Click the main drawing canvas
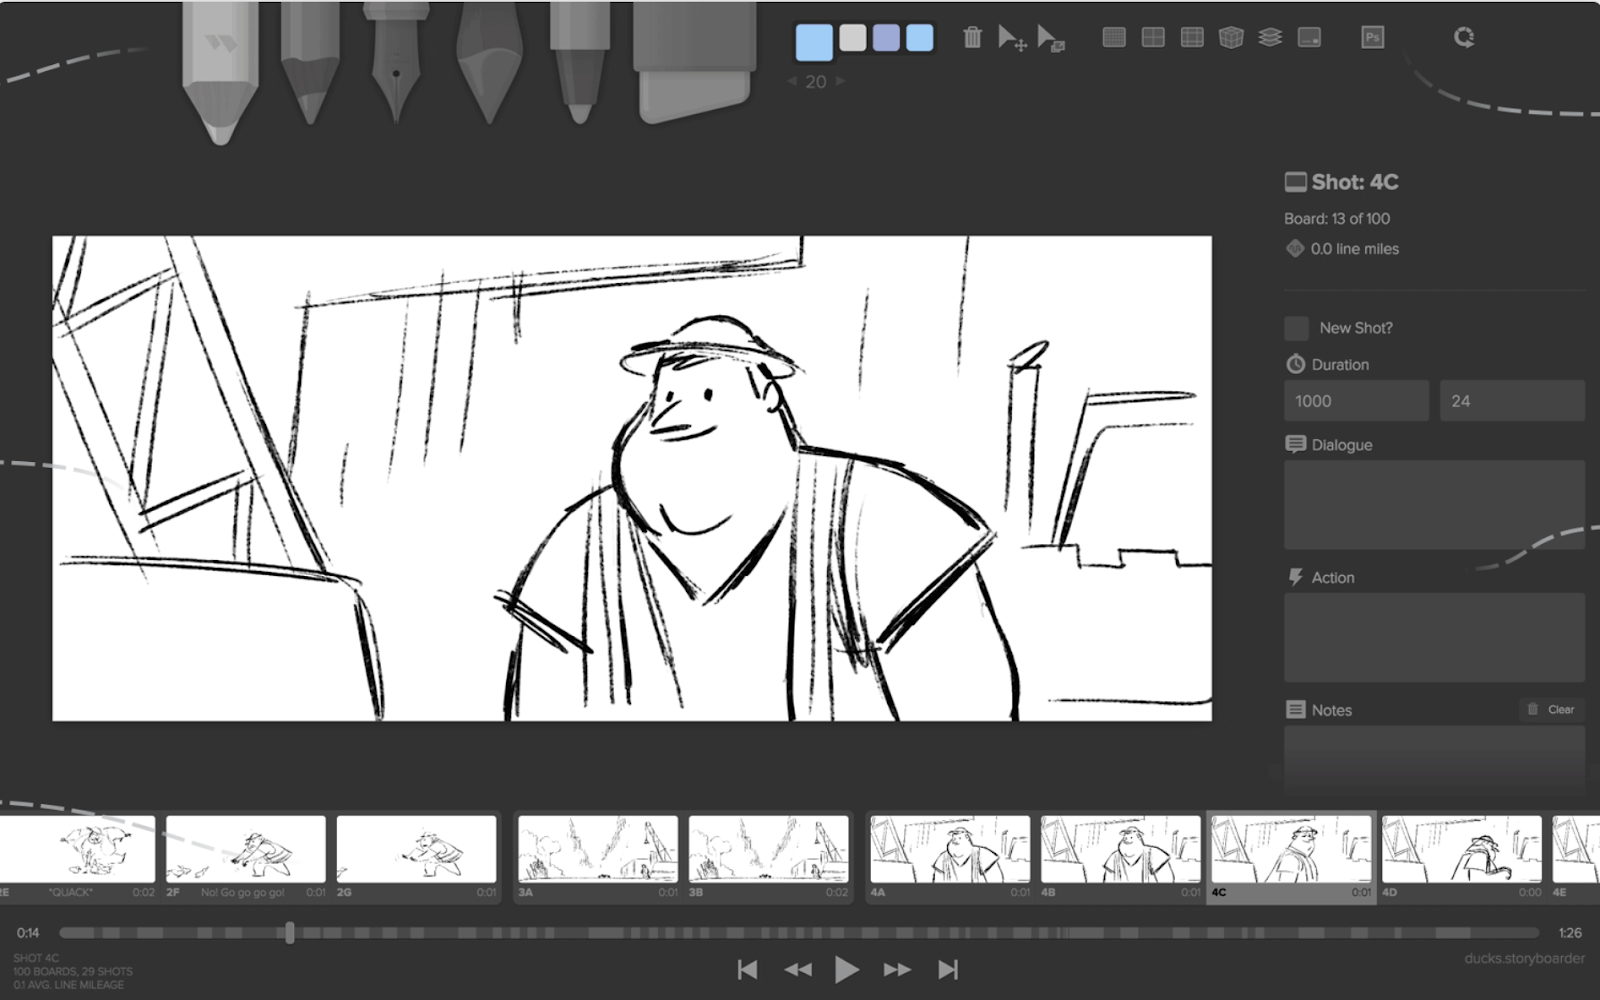Image resolution: width=1600 pixels, height=1000 pixels. (x=632, y=478)
